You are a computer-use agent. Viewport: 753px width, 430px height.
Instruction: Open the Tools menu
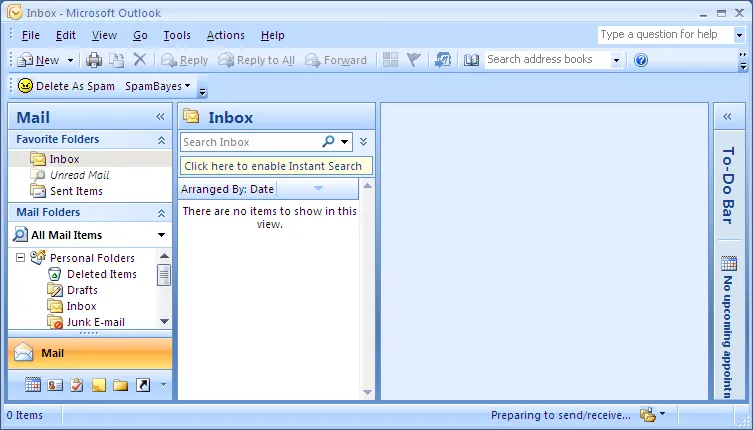(x=177, y=35)
